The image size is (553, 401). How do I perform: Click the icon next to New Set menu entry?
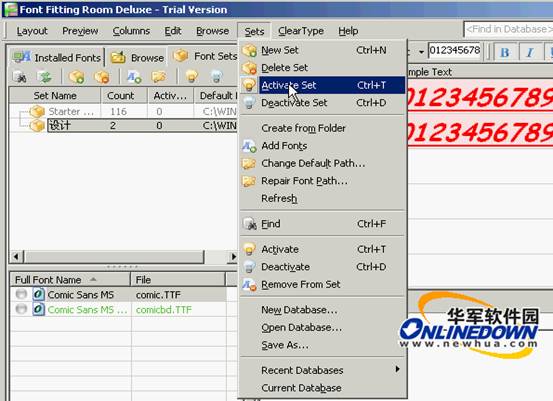[x=249, y=50]
